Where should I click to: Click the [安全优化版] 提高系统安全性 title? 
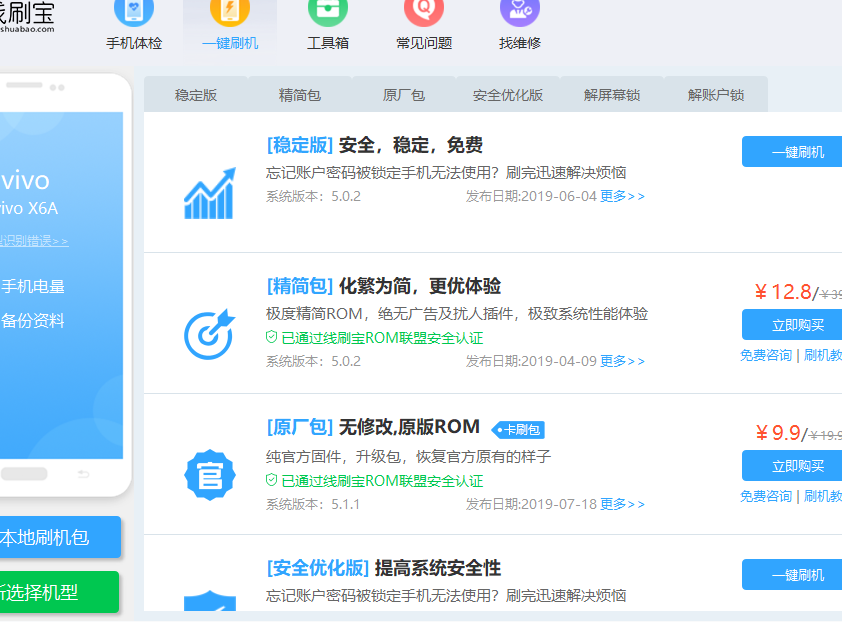coord(384,568)
